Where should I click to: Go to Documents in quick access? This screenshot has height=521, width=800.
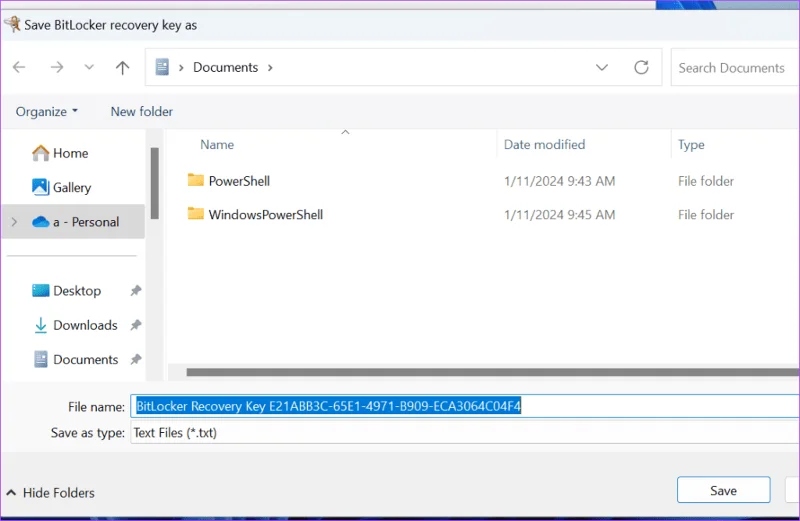86,359
